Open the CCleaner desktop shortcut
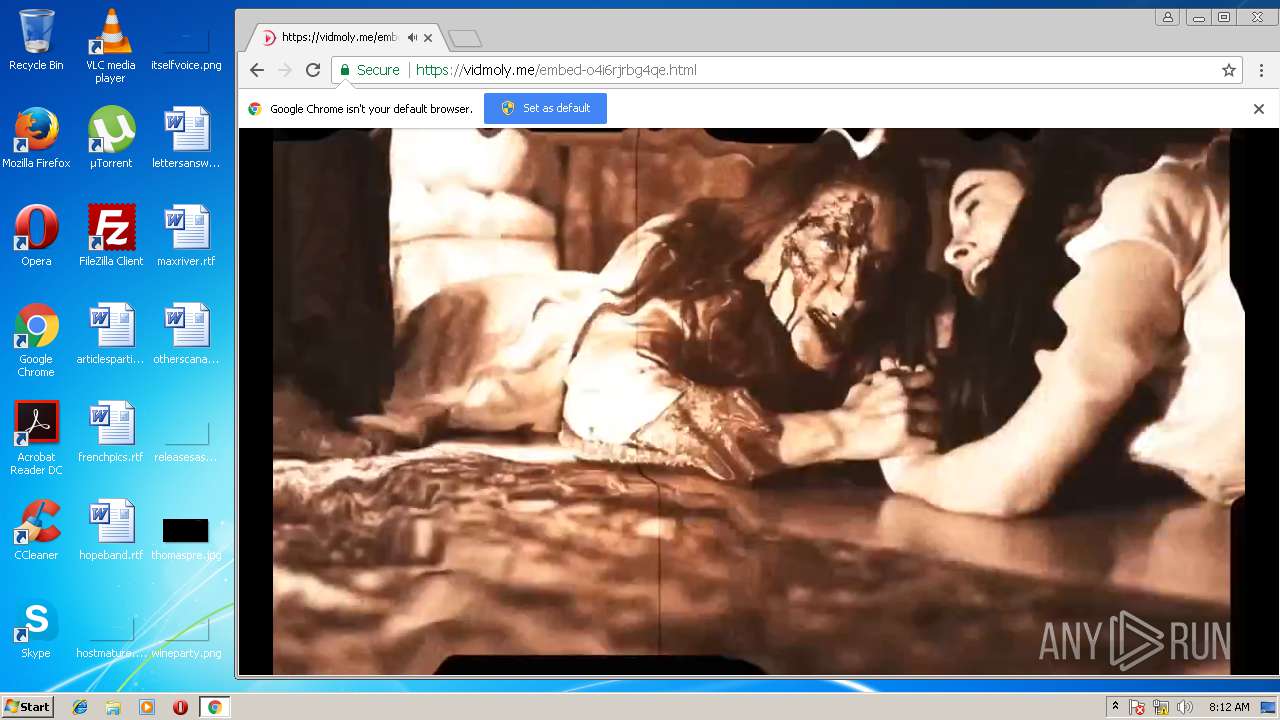1280x720 pixels. (x=36, y=530)
